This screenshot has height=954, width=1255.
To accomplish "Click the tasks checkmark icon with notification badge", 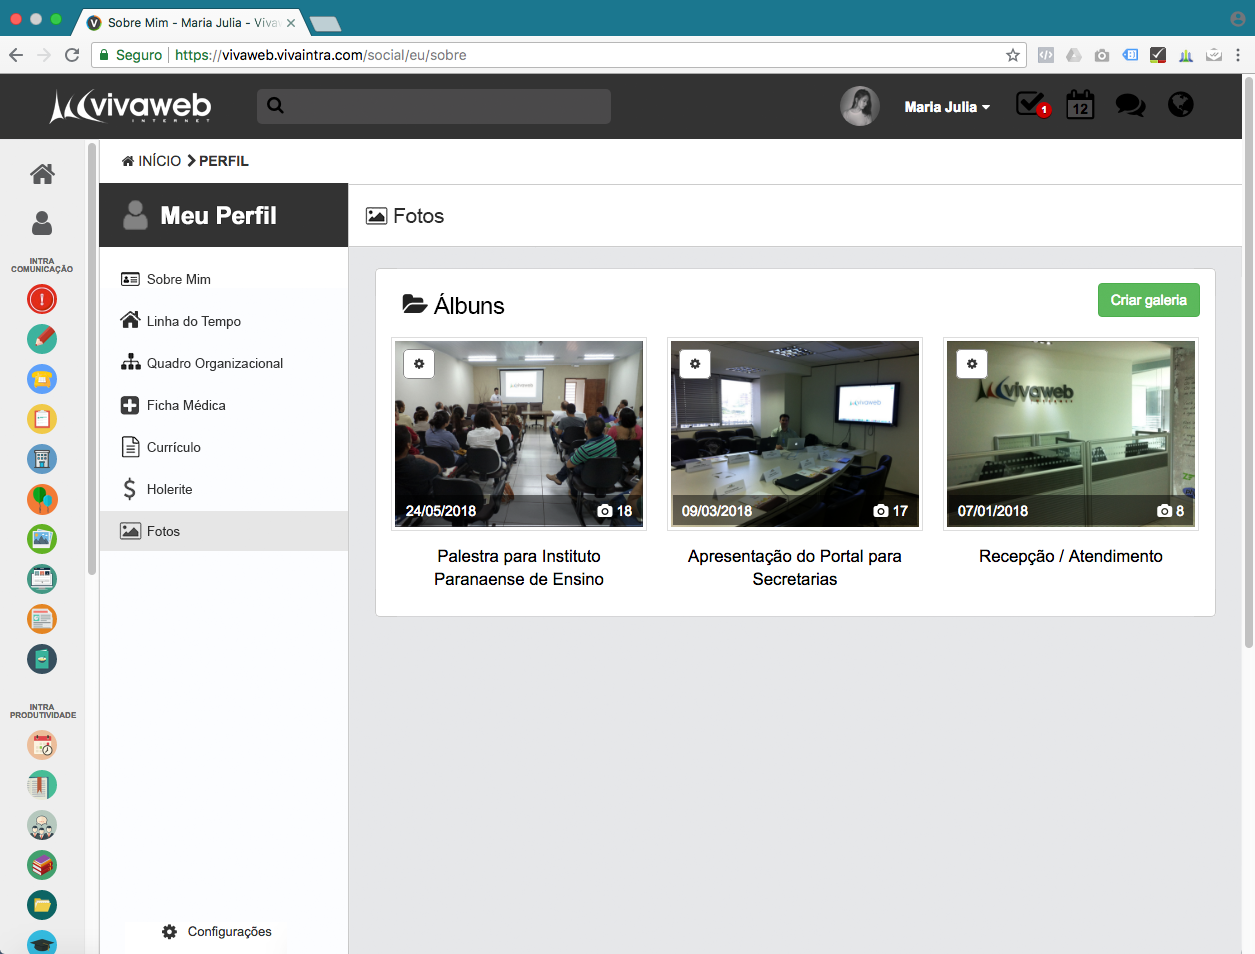I will 1031,105.
